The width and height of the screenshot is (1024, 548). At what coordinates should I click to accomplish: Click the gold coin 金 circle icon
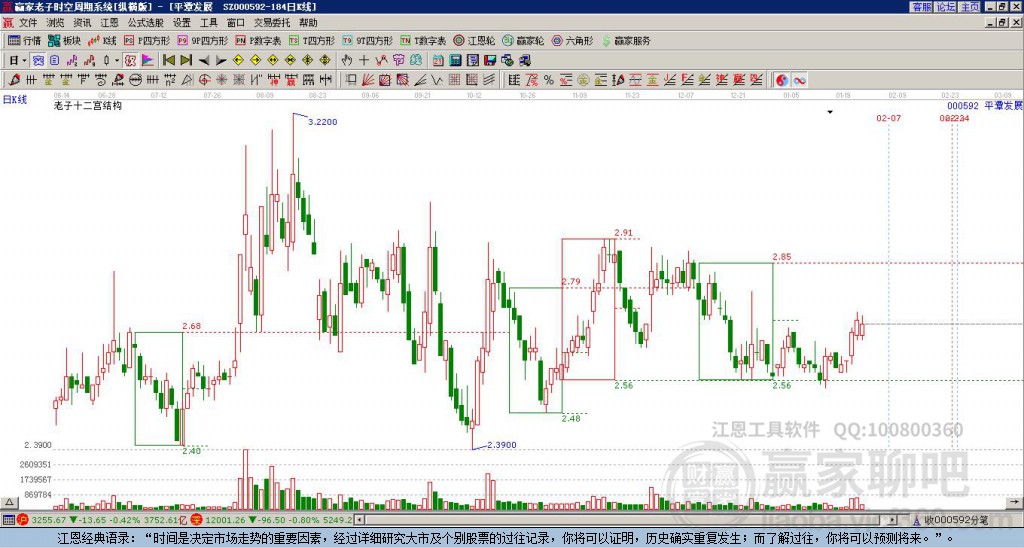pyautogui.click(x=583, y=80)
